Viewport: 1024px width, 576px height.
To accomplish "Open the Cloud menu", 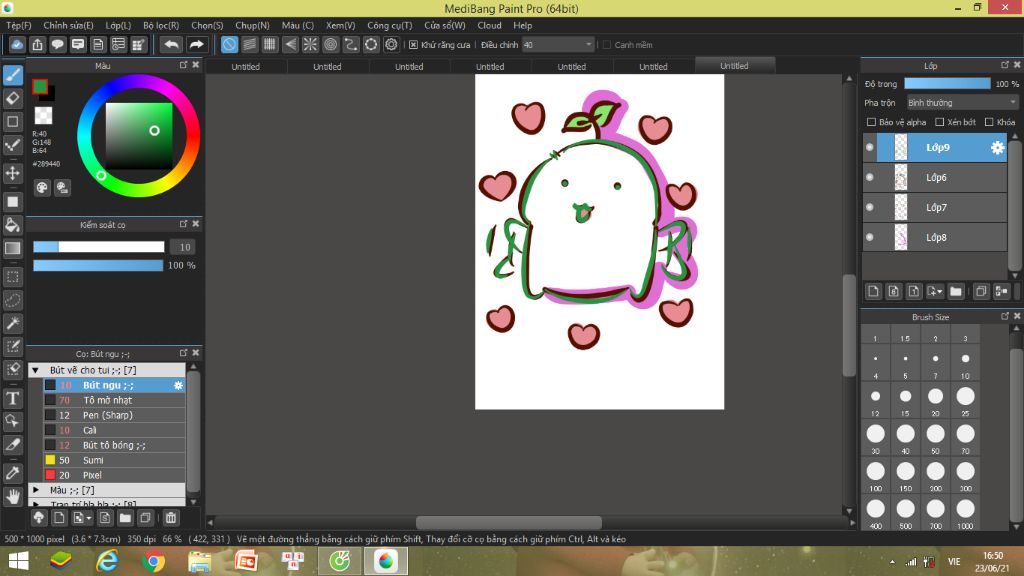I will click(489, 25).
